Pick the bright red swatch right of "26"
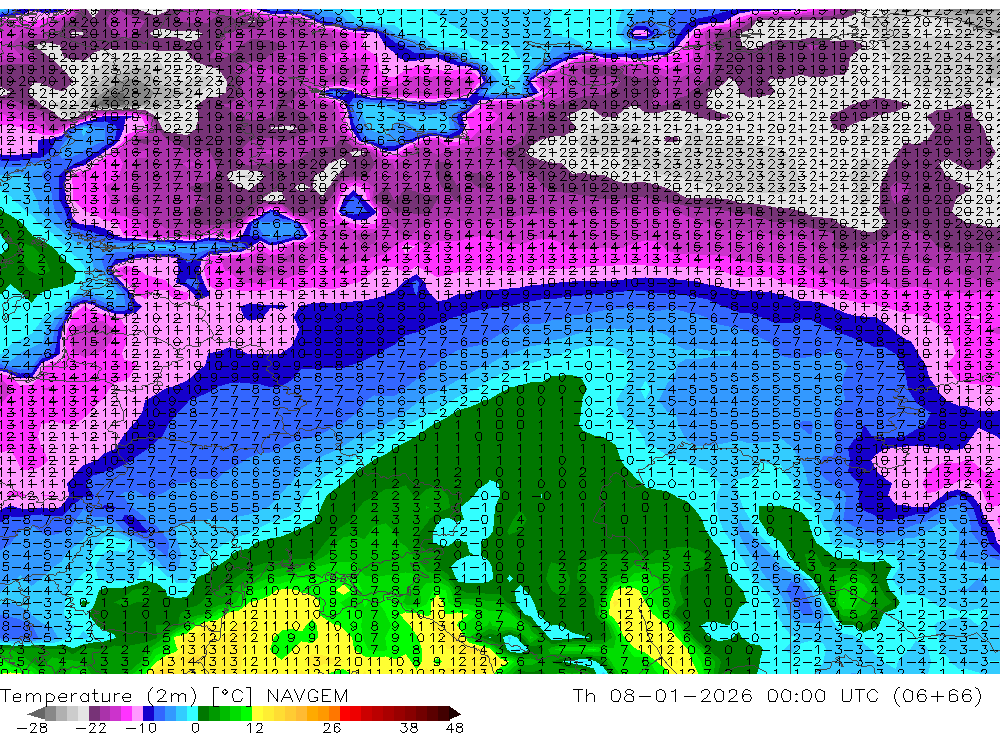 [345, 714]
